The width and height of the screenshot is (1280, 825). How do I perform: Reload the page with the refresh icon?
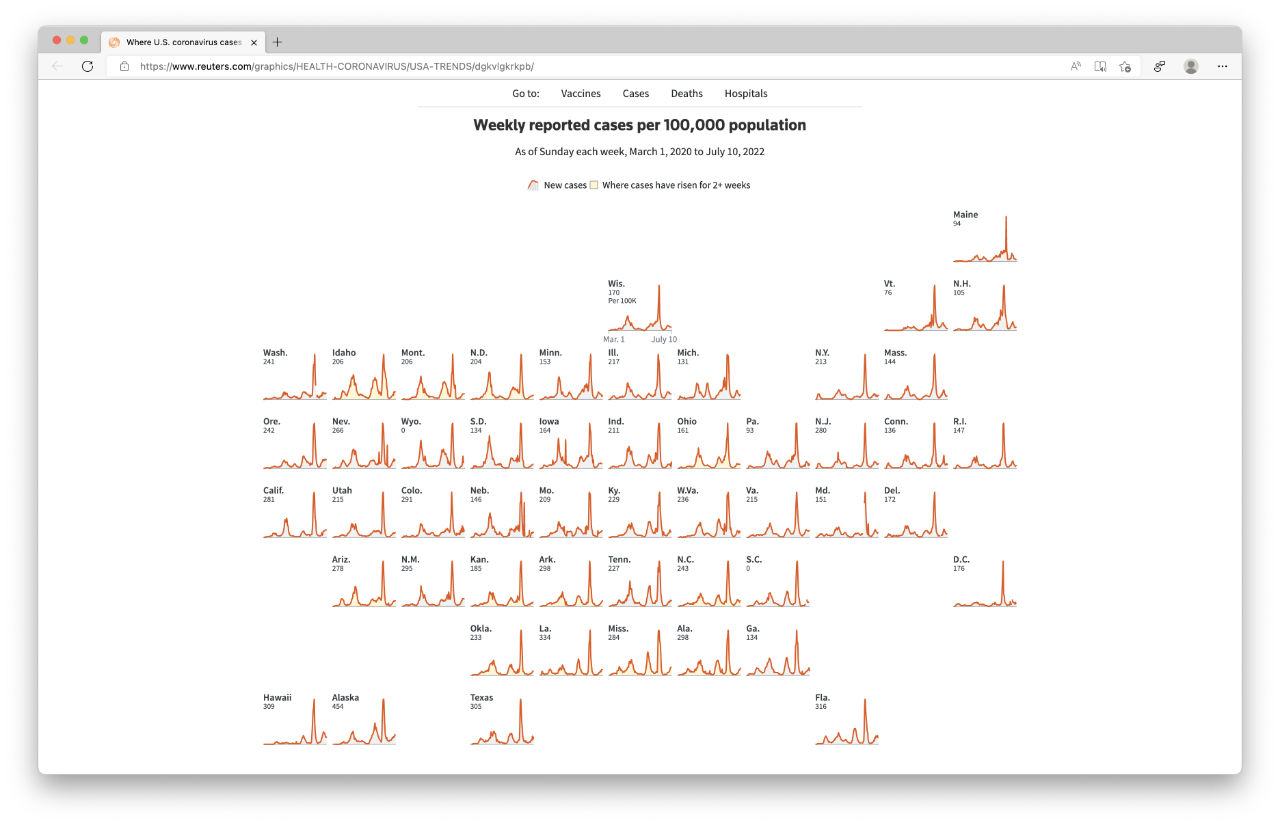pyautogui.click(x=87, y=66)
